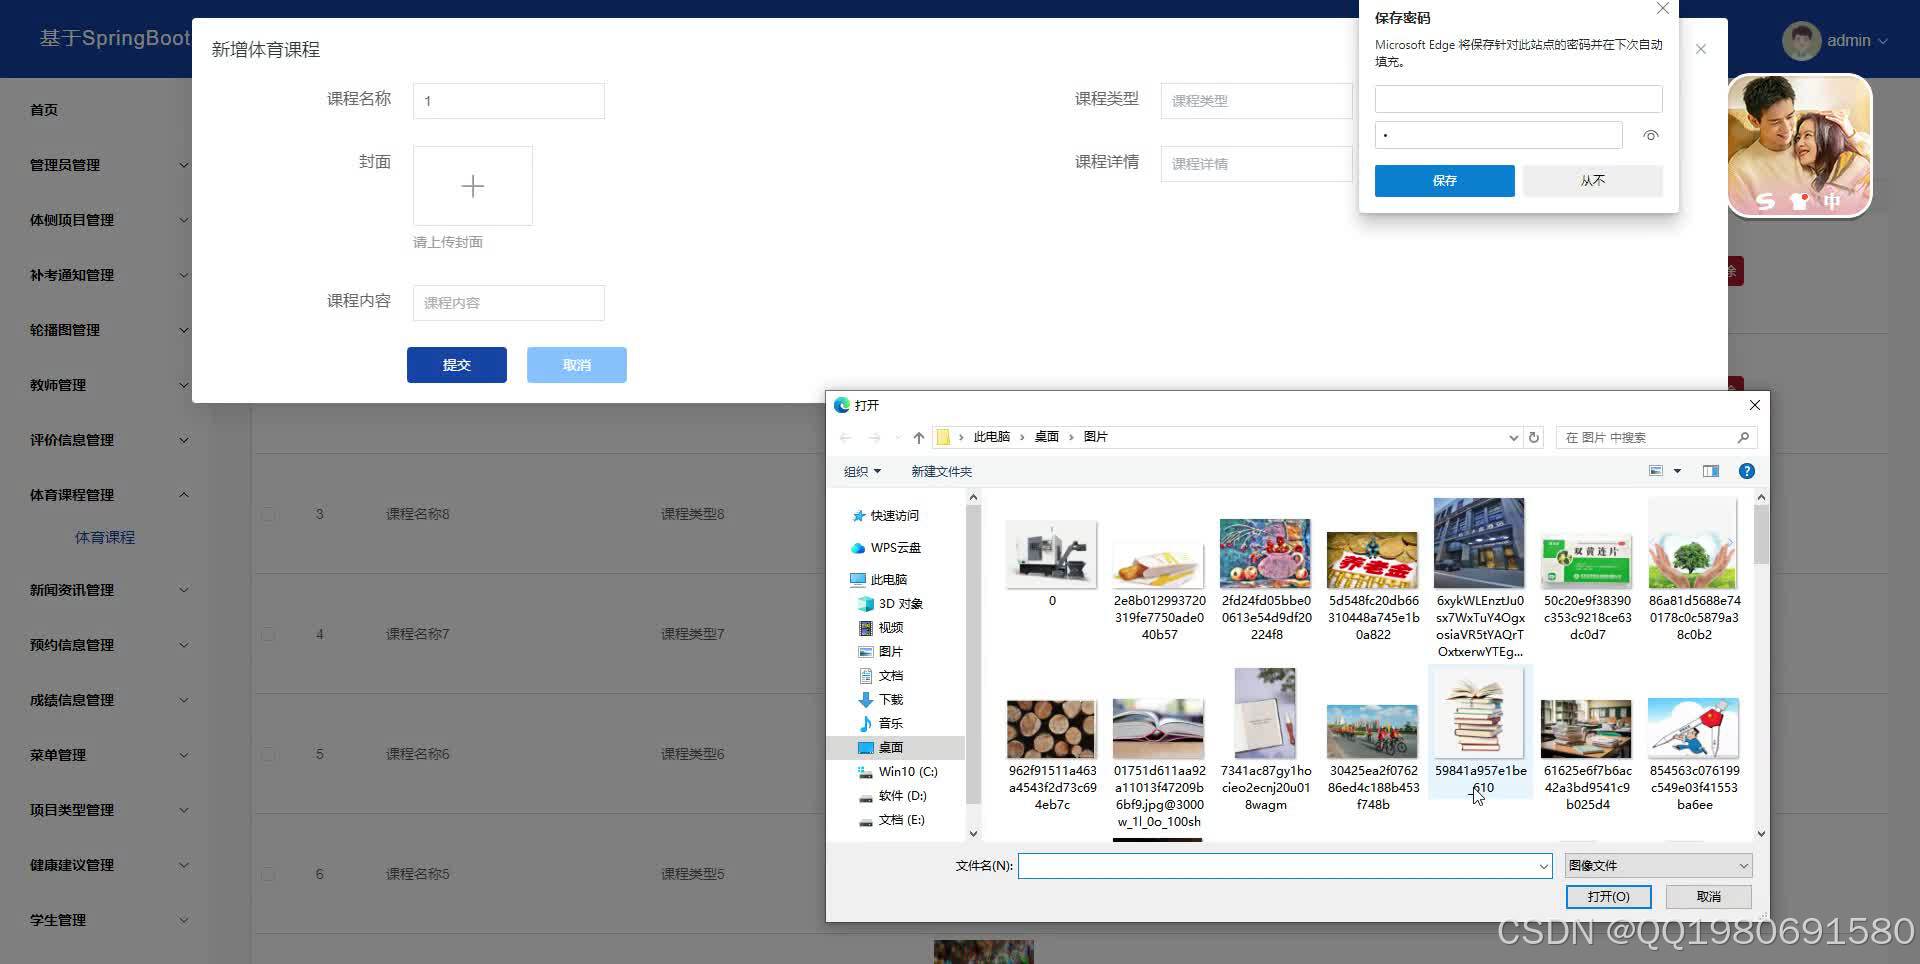Click the 新建文件夹 button to create a folder
1920x964 pixels.
(x=940, y=471)
